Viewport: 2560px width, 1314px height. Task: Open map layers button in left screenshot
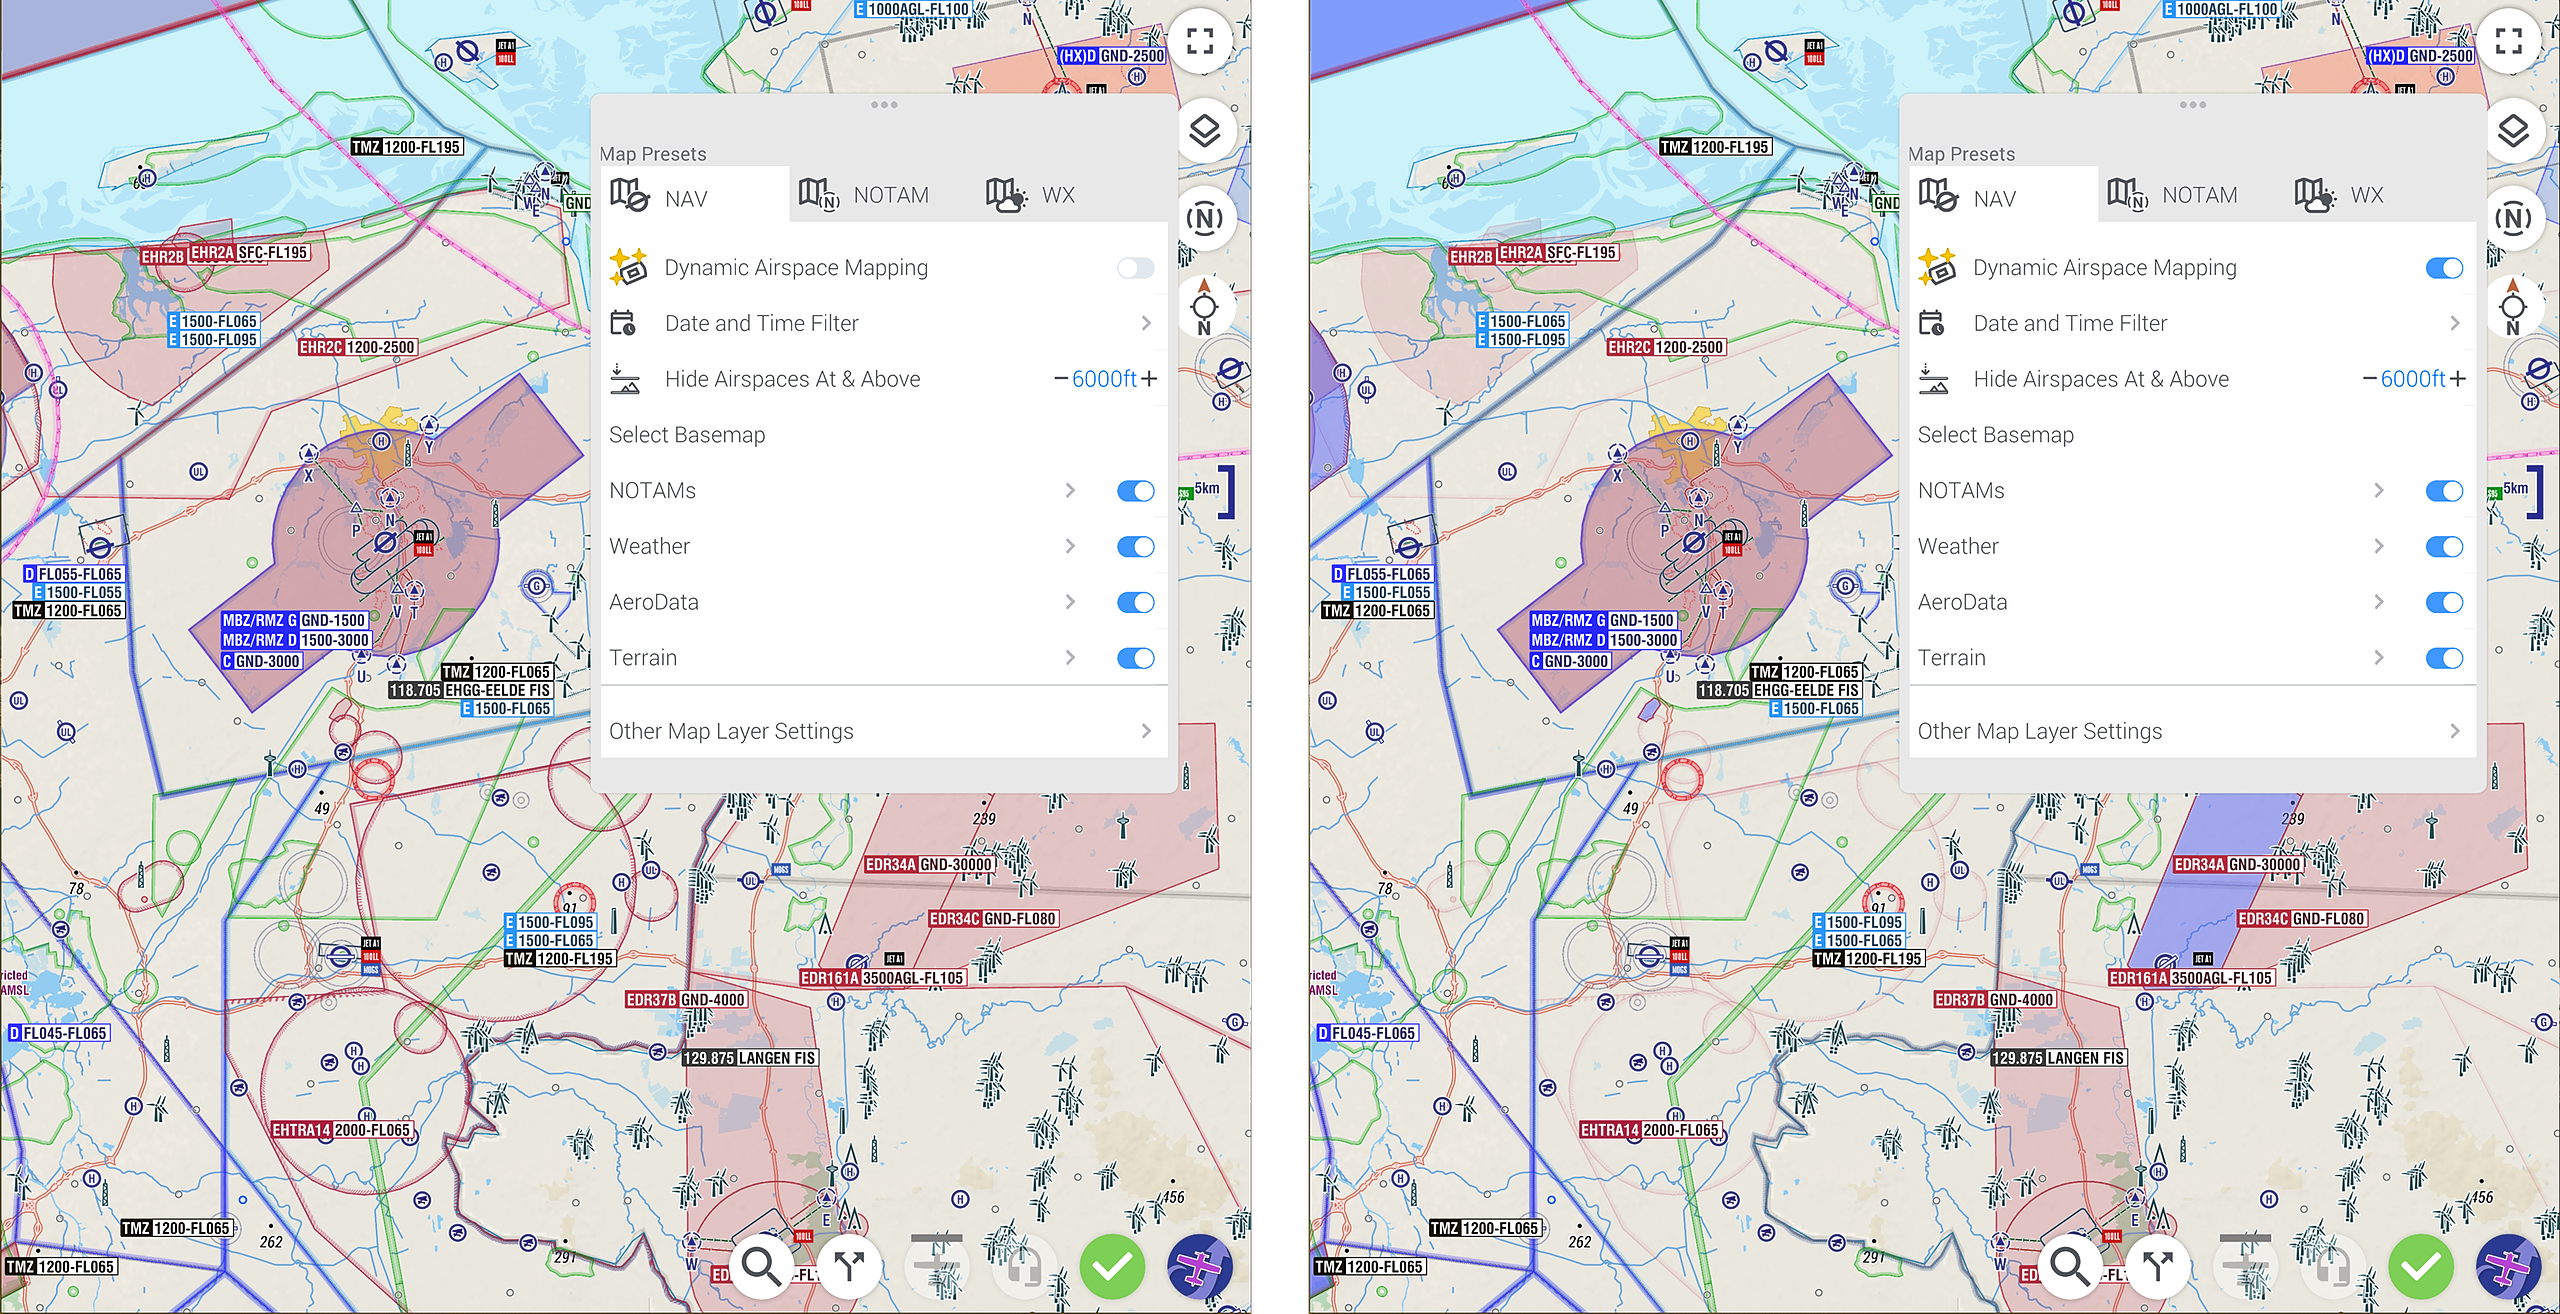(x=1205, y=130)
